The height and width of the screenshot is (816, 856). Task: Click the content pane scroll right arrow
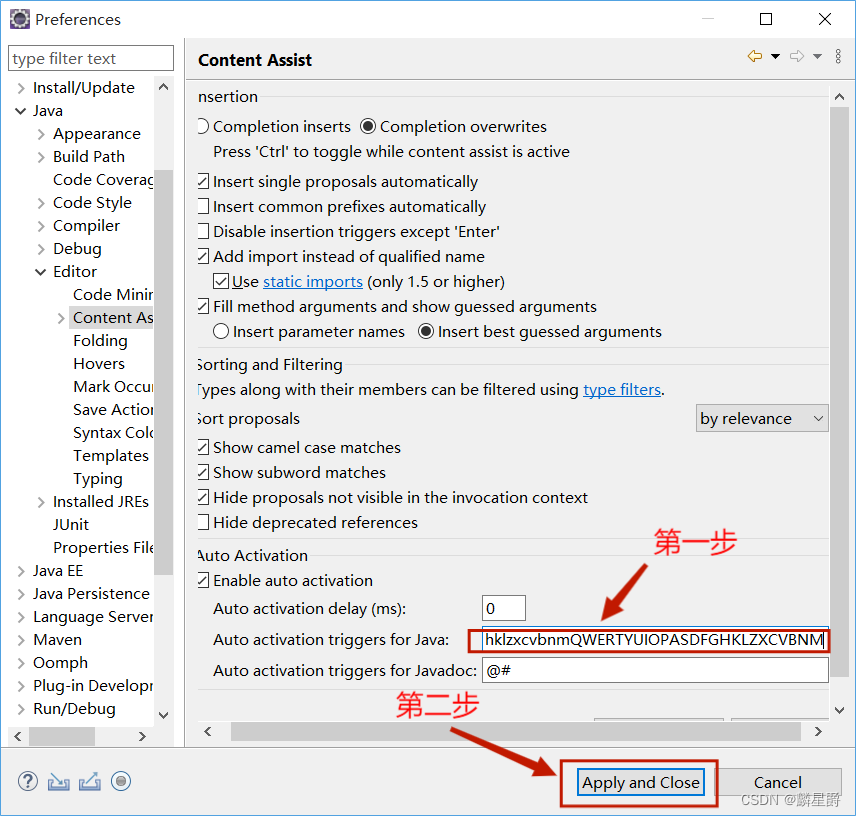coord(818,731)
